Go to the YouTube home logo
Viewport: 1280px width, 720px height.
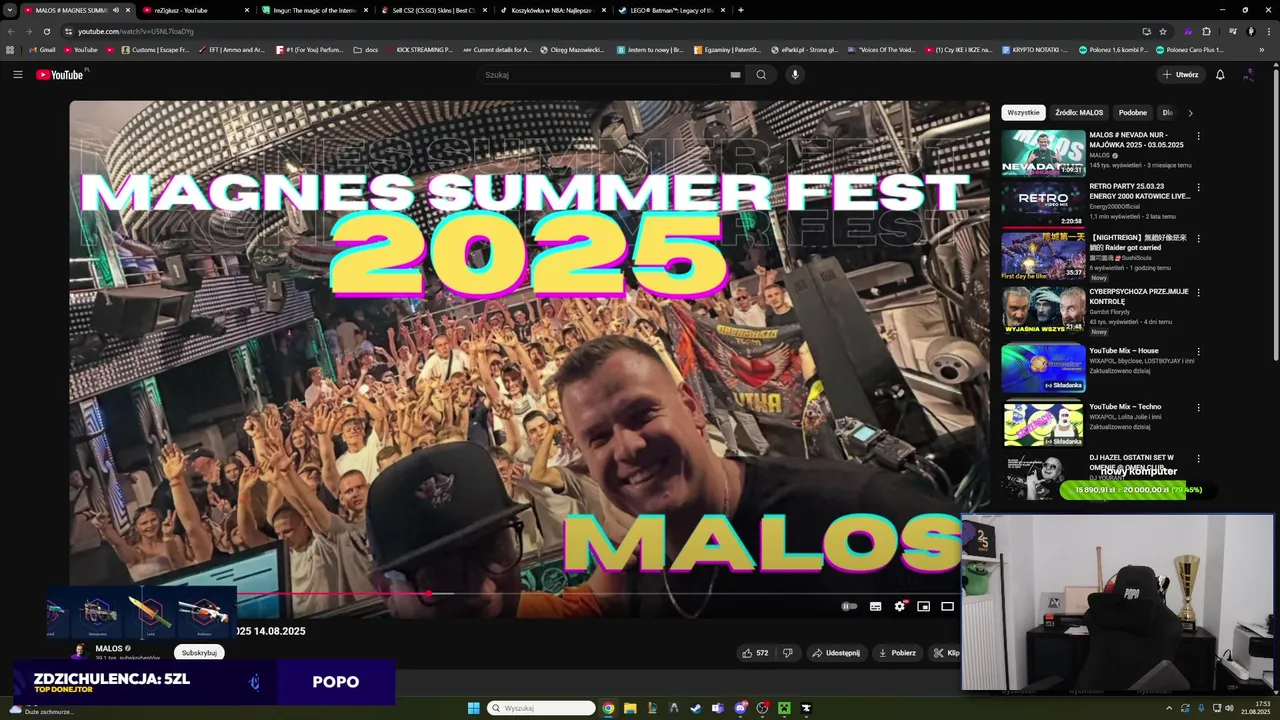click(x=62, y=74)
